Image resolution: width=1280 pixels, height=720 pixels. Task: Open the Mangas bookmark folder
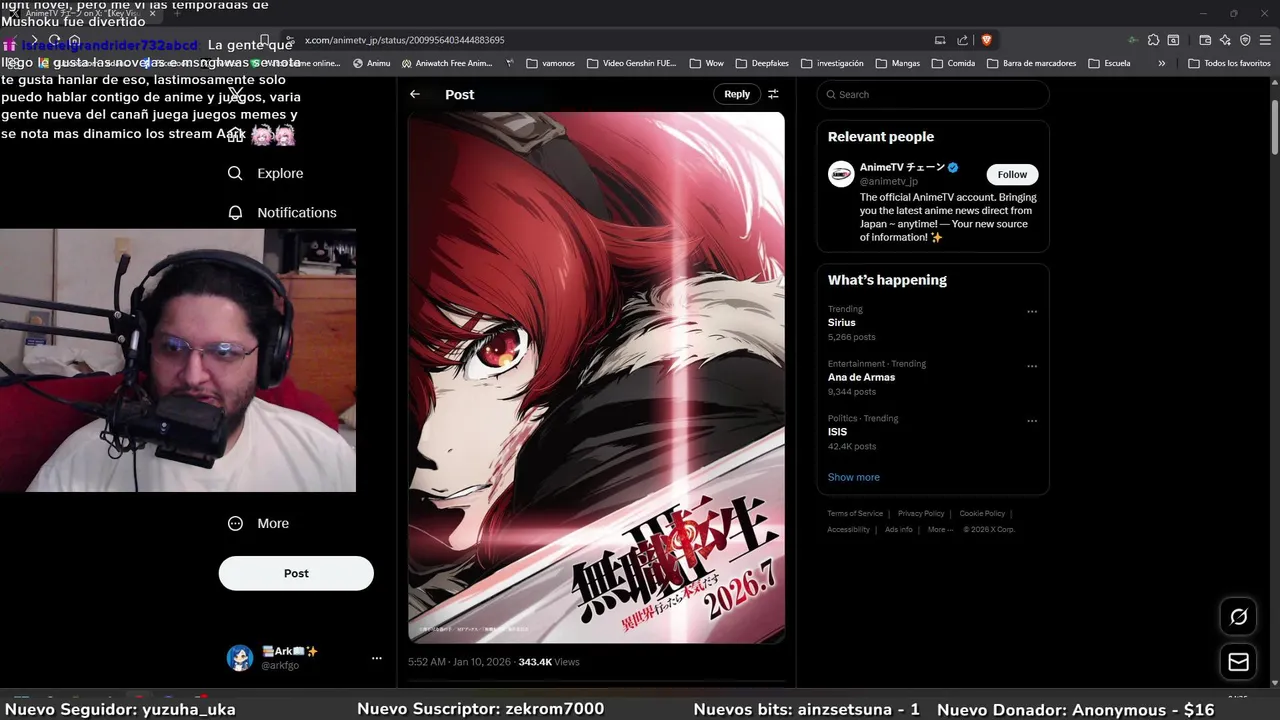[897, 63]
